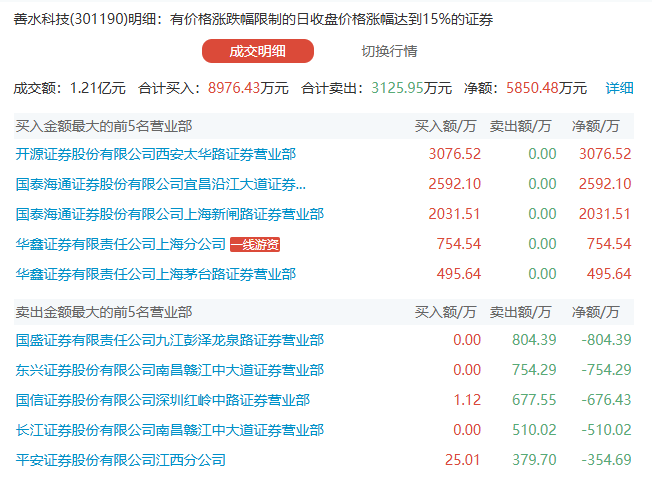Click sell amount 510.02 in 长江证券 row

[534, 430]
